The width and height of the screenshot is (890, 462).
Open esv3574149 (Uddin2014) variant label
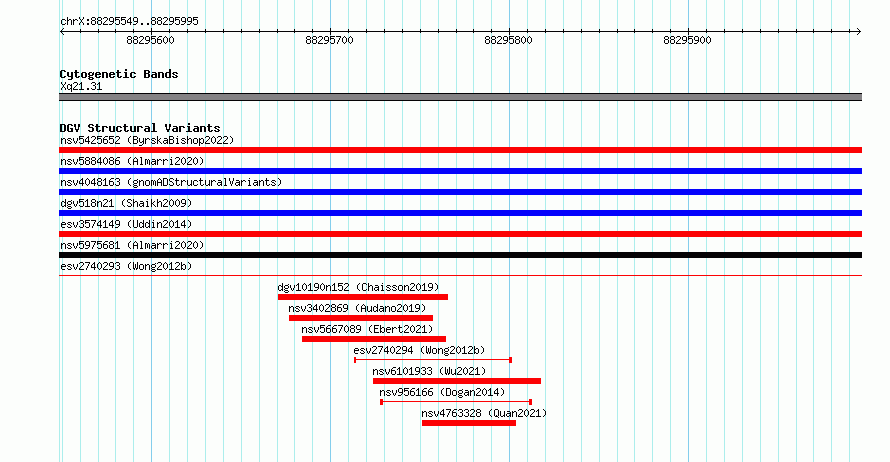coord(126,224)
